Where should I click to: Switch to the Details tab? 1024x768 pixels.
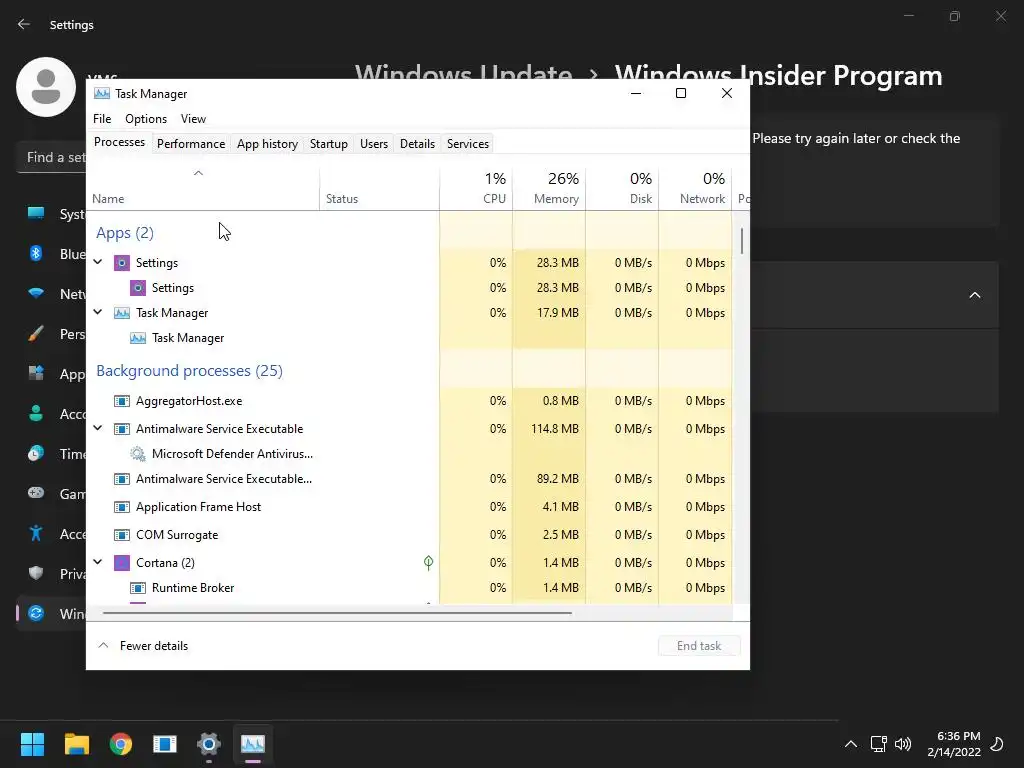pyautogui.click(x=417, y=144)
